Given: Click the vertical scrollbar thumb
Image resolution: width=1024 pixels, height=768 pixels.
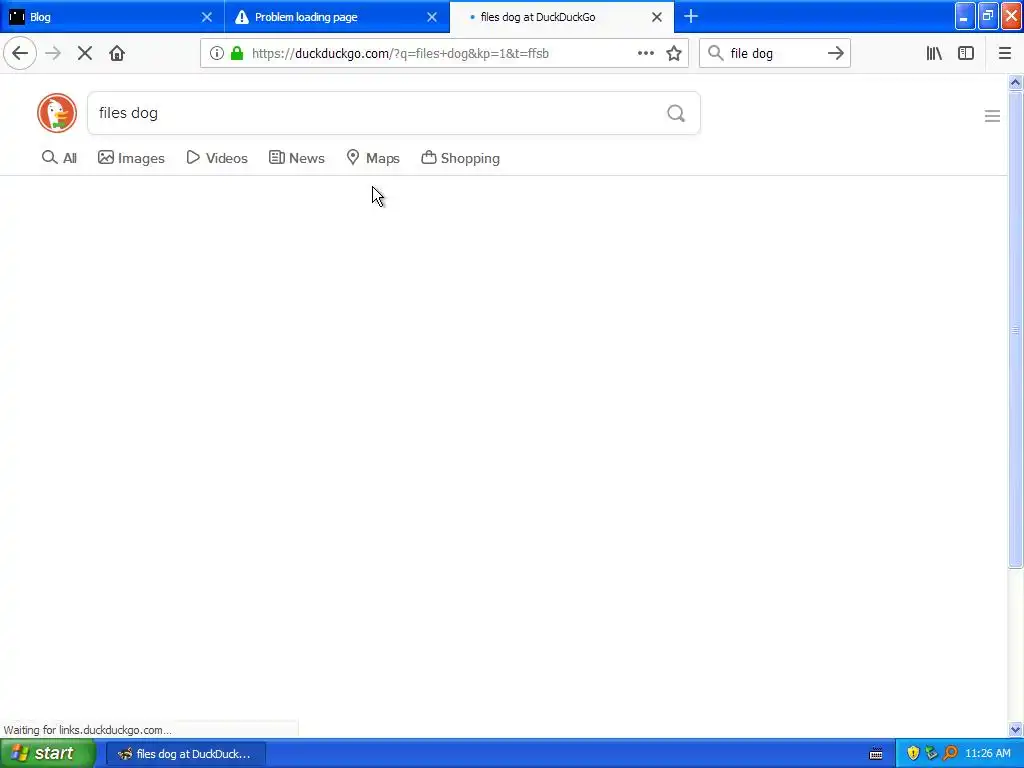Looking at the screenshot, I should (1015, 330).
